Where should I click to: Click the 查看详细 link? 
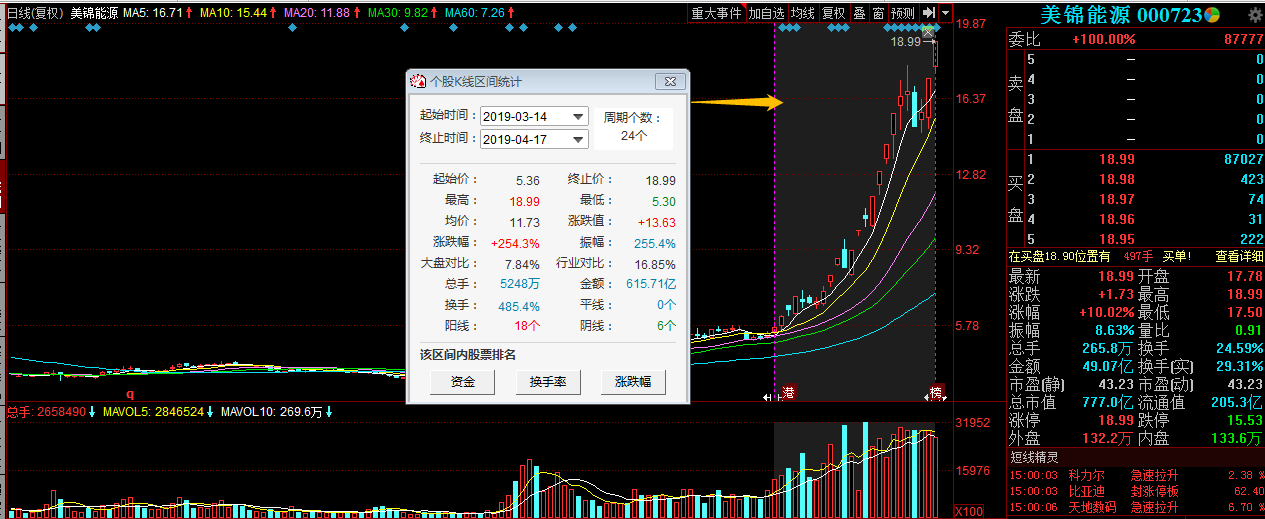tap(1239, 257)
